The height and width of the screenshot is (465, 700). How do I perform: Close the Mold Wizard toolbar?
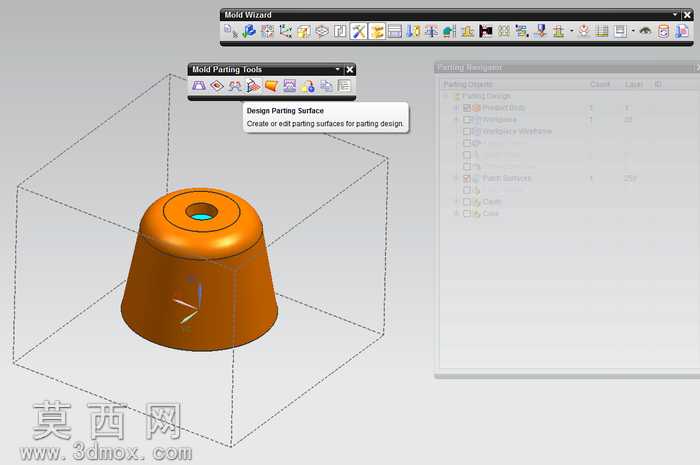[x=688, y=15]
